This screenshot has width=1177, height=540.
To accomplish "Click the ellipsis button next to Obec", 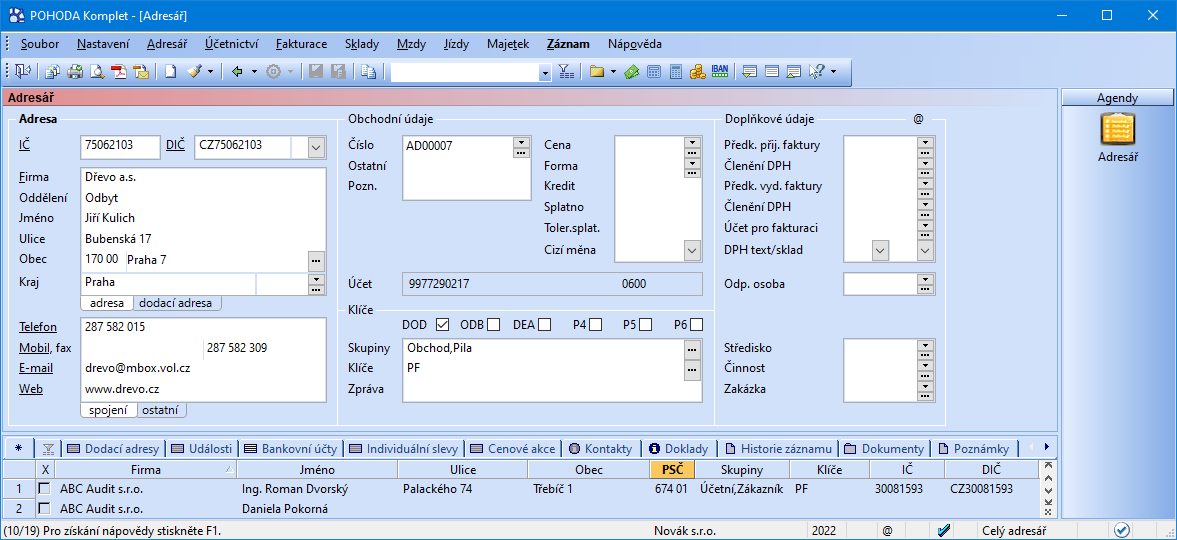I will (x=316, y=260).
